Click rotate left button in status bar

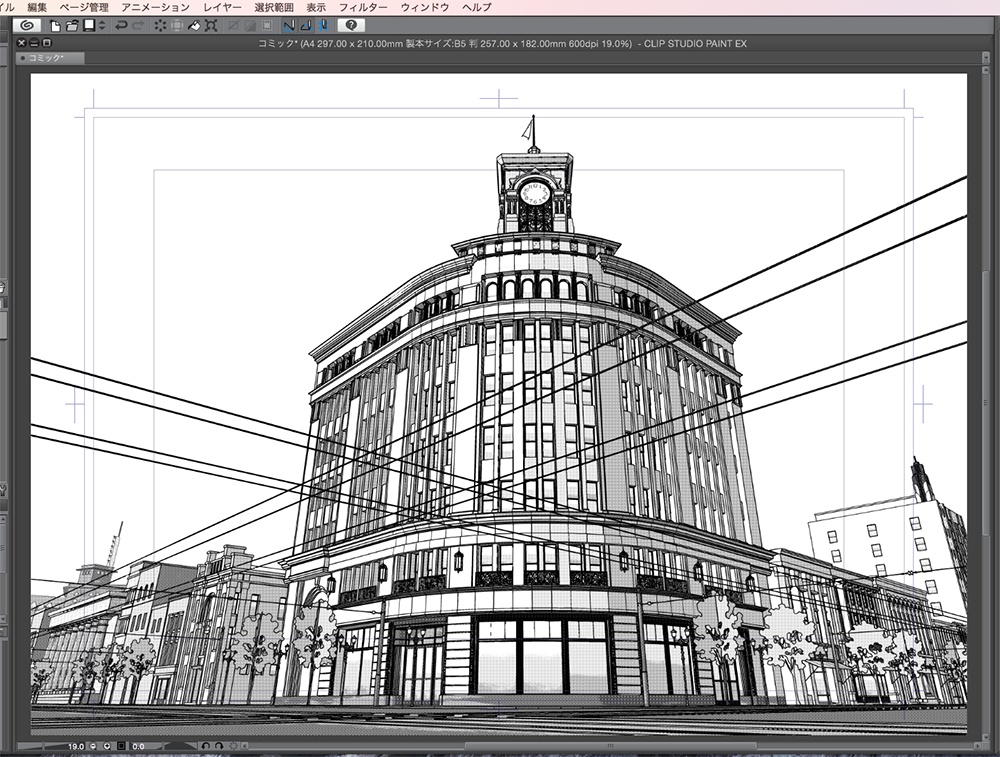click(205, 746)
